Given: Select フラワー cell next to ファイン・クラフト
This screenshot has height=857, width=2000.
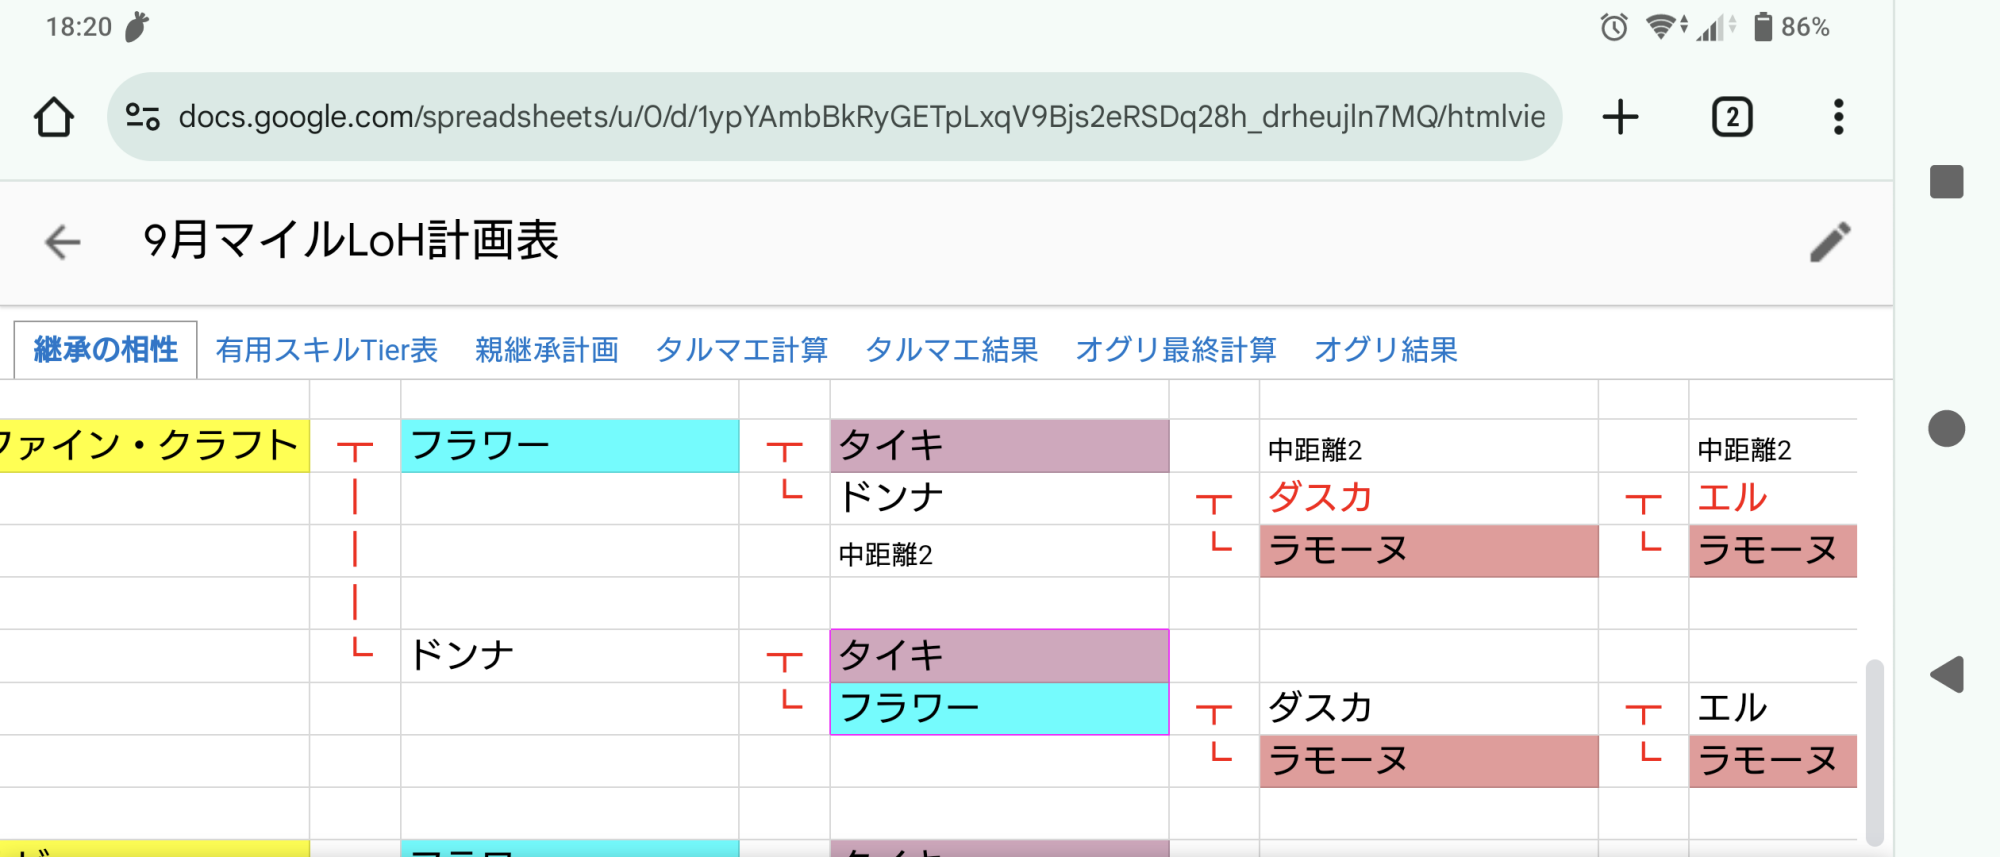Looking at the screenshot, I should click(570, 446).
